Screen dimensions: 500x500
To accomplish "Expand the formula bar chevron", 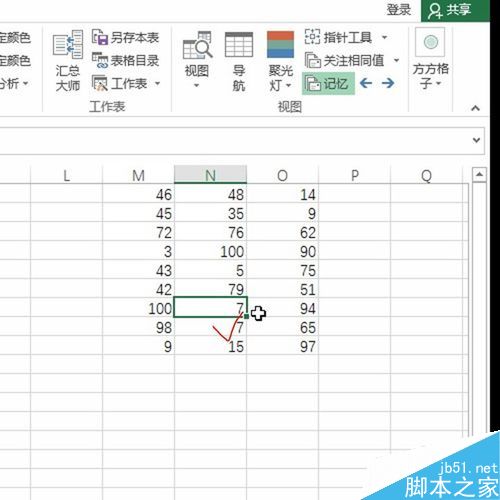I will point(476,140).
